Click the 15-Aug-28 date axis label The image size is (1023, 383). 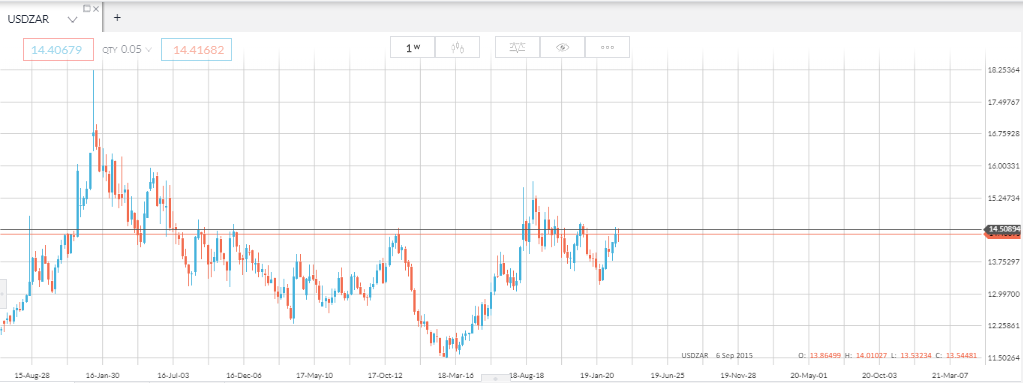tap(31, 375)
